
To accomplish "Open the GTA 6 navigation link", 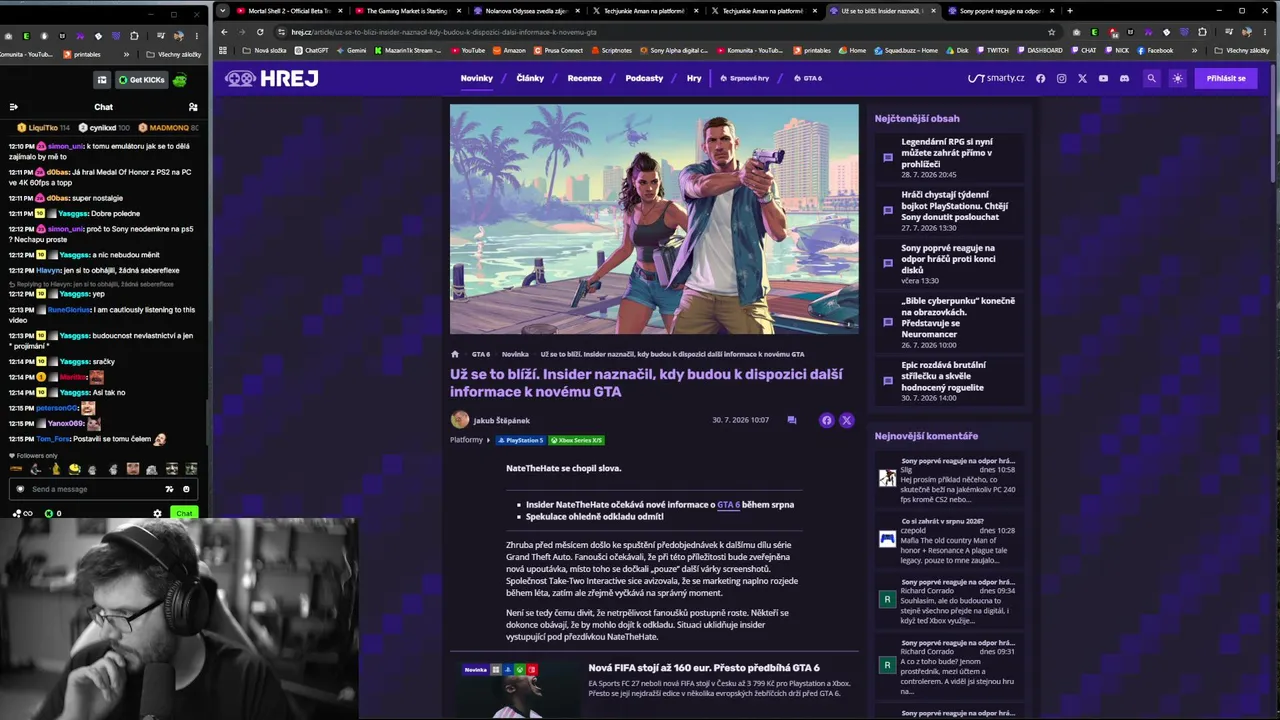I will pyautogui.click(x=808, y=78).
